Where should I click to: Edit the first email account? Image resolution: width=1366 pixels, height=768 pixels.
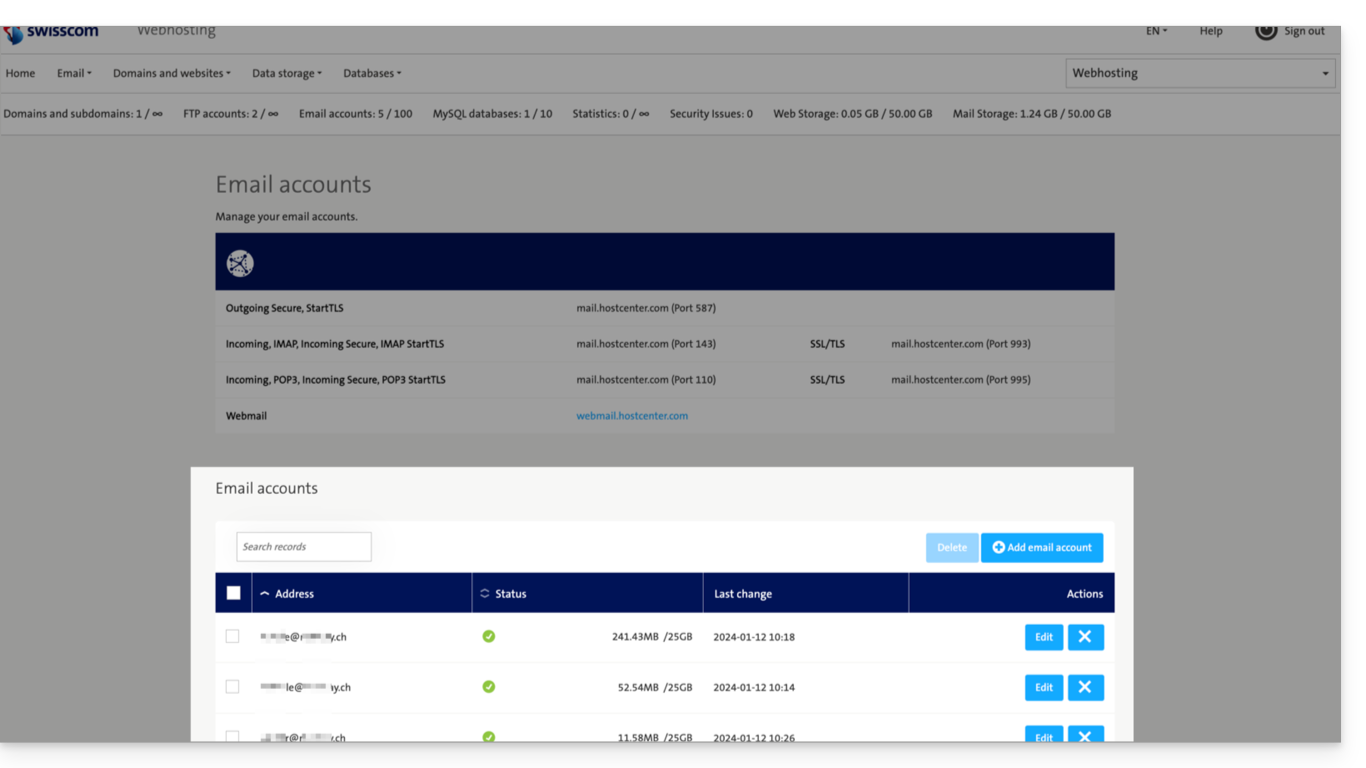click(x=1043, y=637)
